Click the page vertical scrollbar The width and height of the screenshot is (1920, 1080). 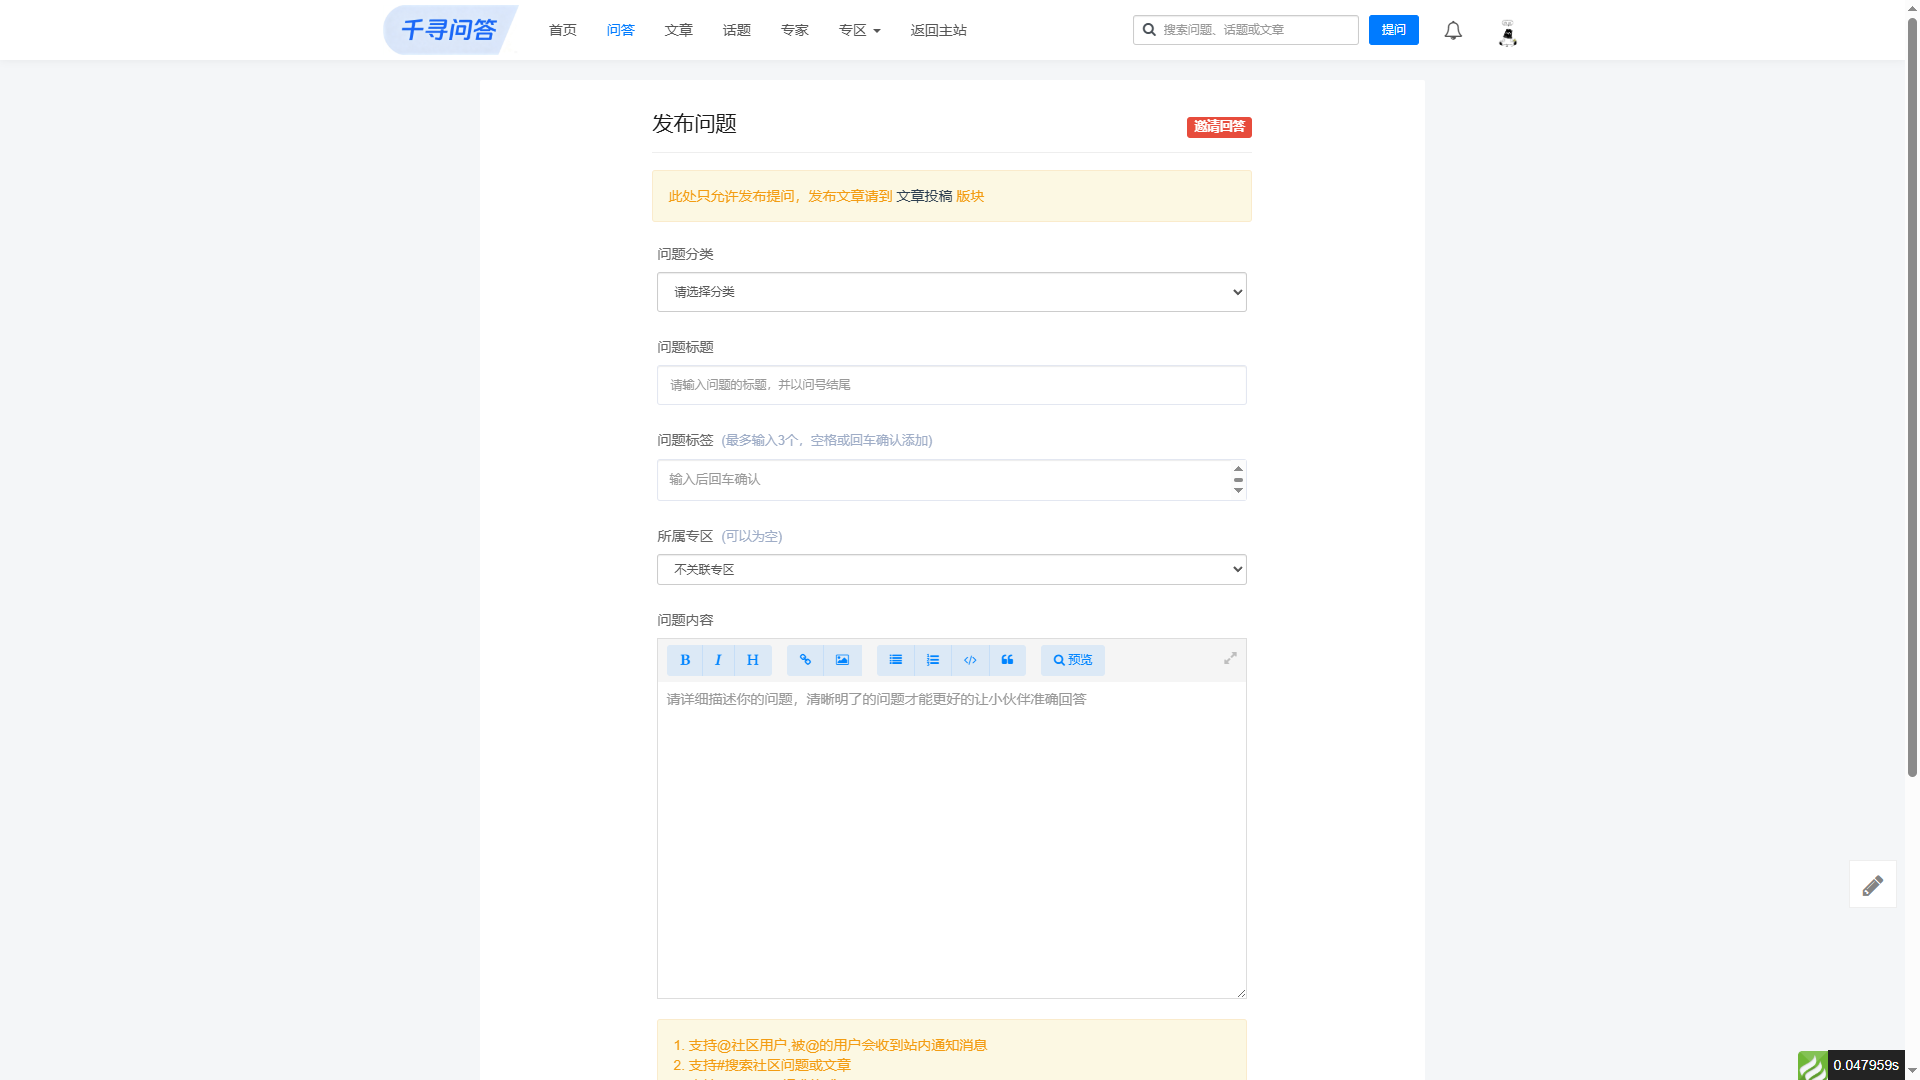pos(1912,400)
